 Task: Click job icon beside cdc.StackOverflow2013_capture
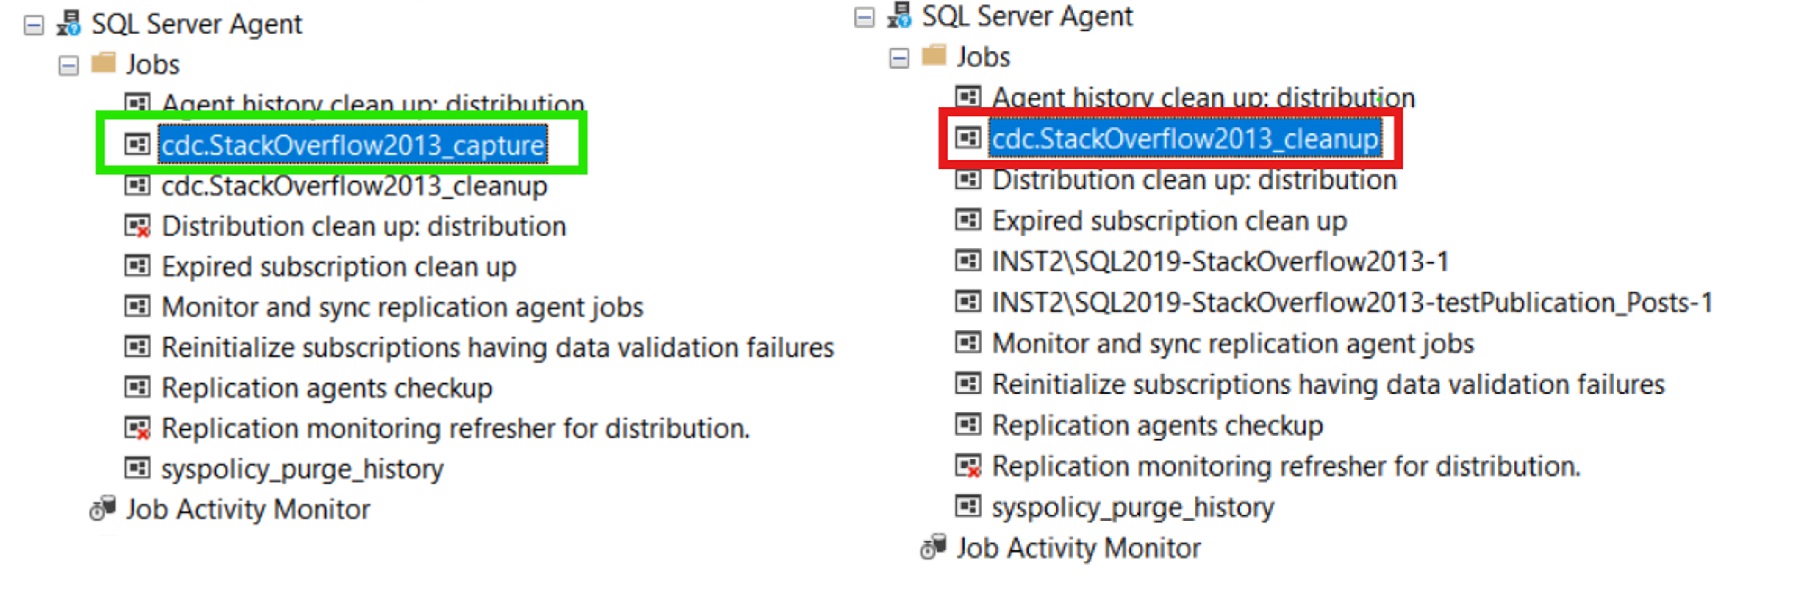(137, 145)
